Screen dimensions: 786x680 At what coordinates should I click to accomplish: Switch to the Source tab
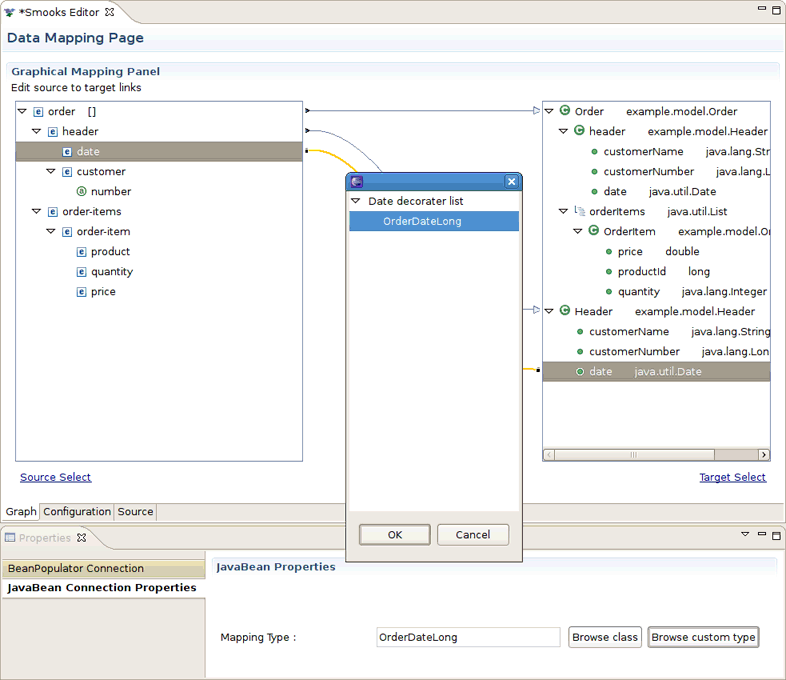[x=135, y=512]
